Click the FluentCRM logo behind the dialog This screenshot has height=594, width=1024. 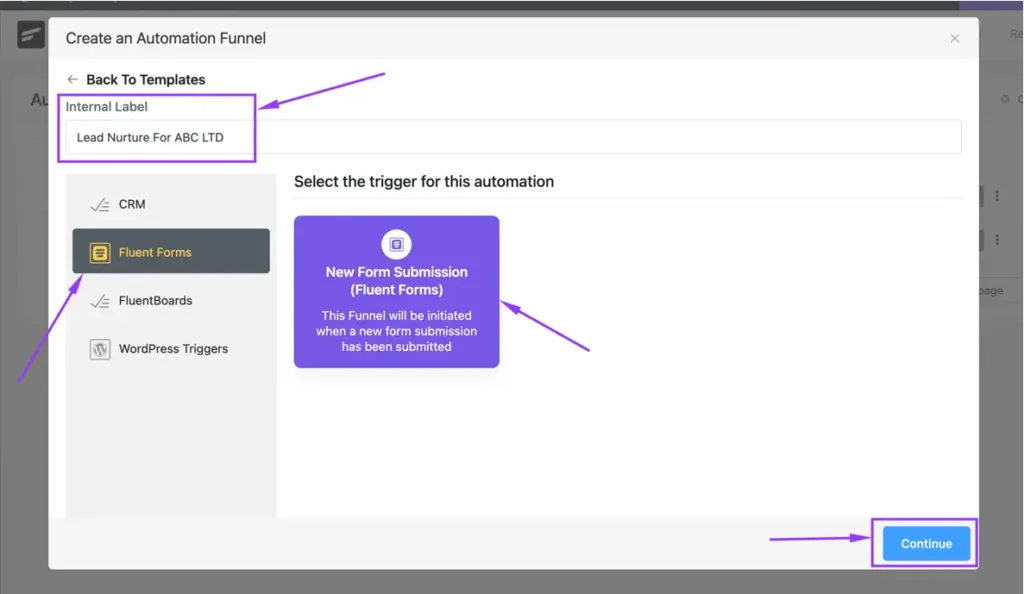[x=31, y=35]
